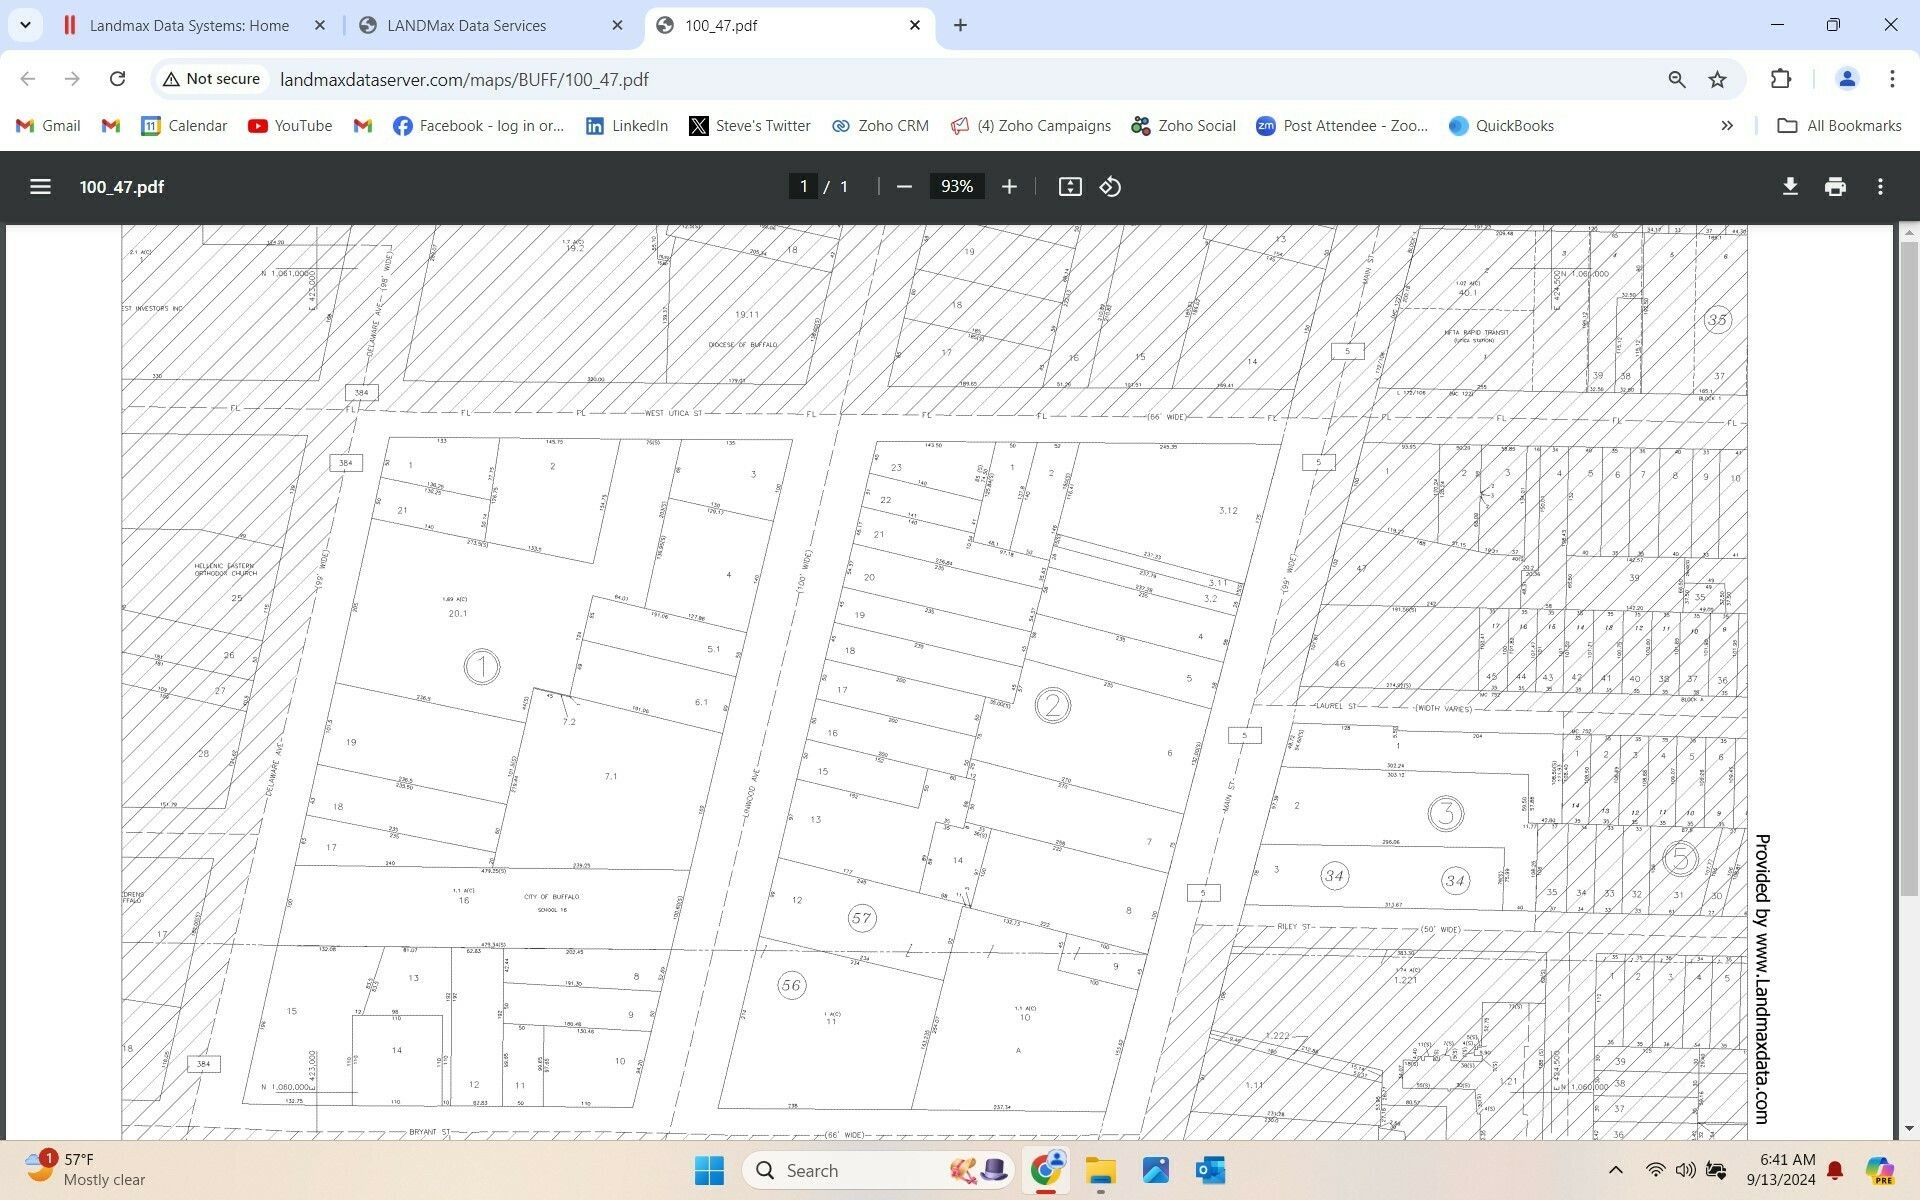1920x1200 pixels.
Task: Expand the tab search dropdown arrow
Action: pyautogui.click(x=25, y=25)
